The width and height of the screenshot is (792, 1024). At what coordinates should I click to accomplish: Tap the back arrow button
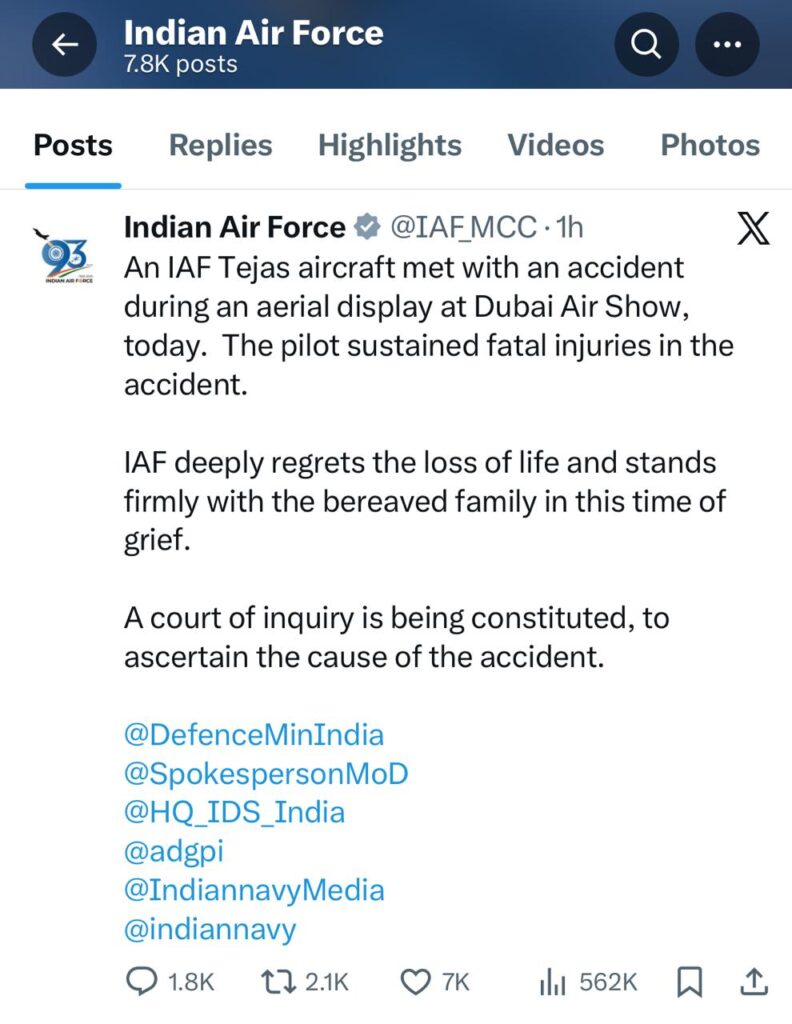[65, 45]
